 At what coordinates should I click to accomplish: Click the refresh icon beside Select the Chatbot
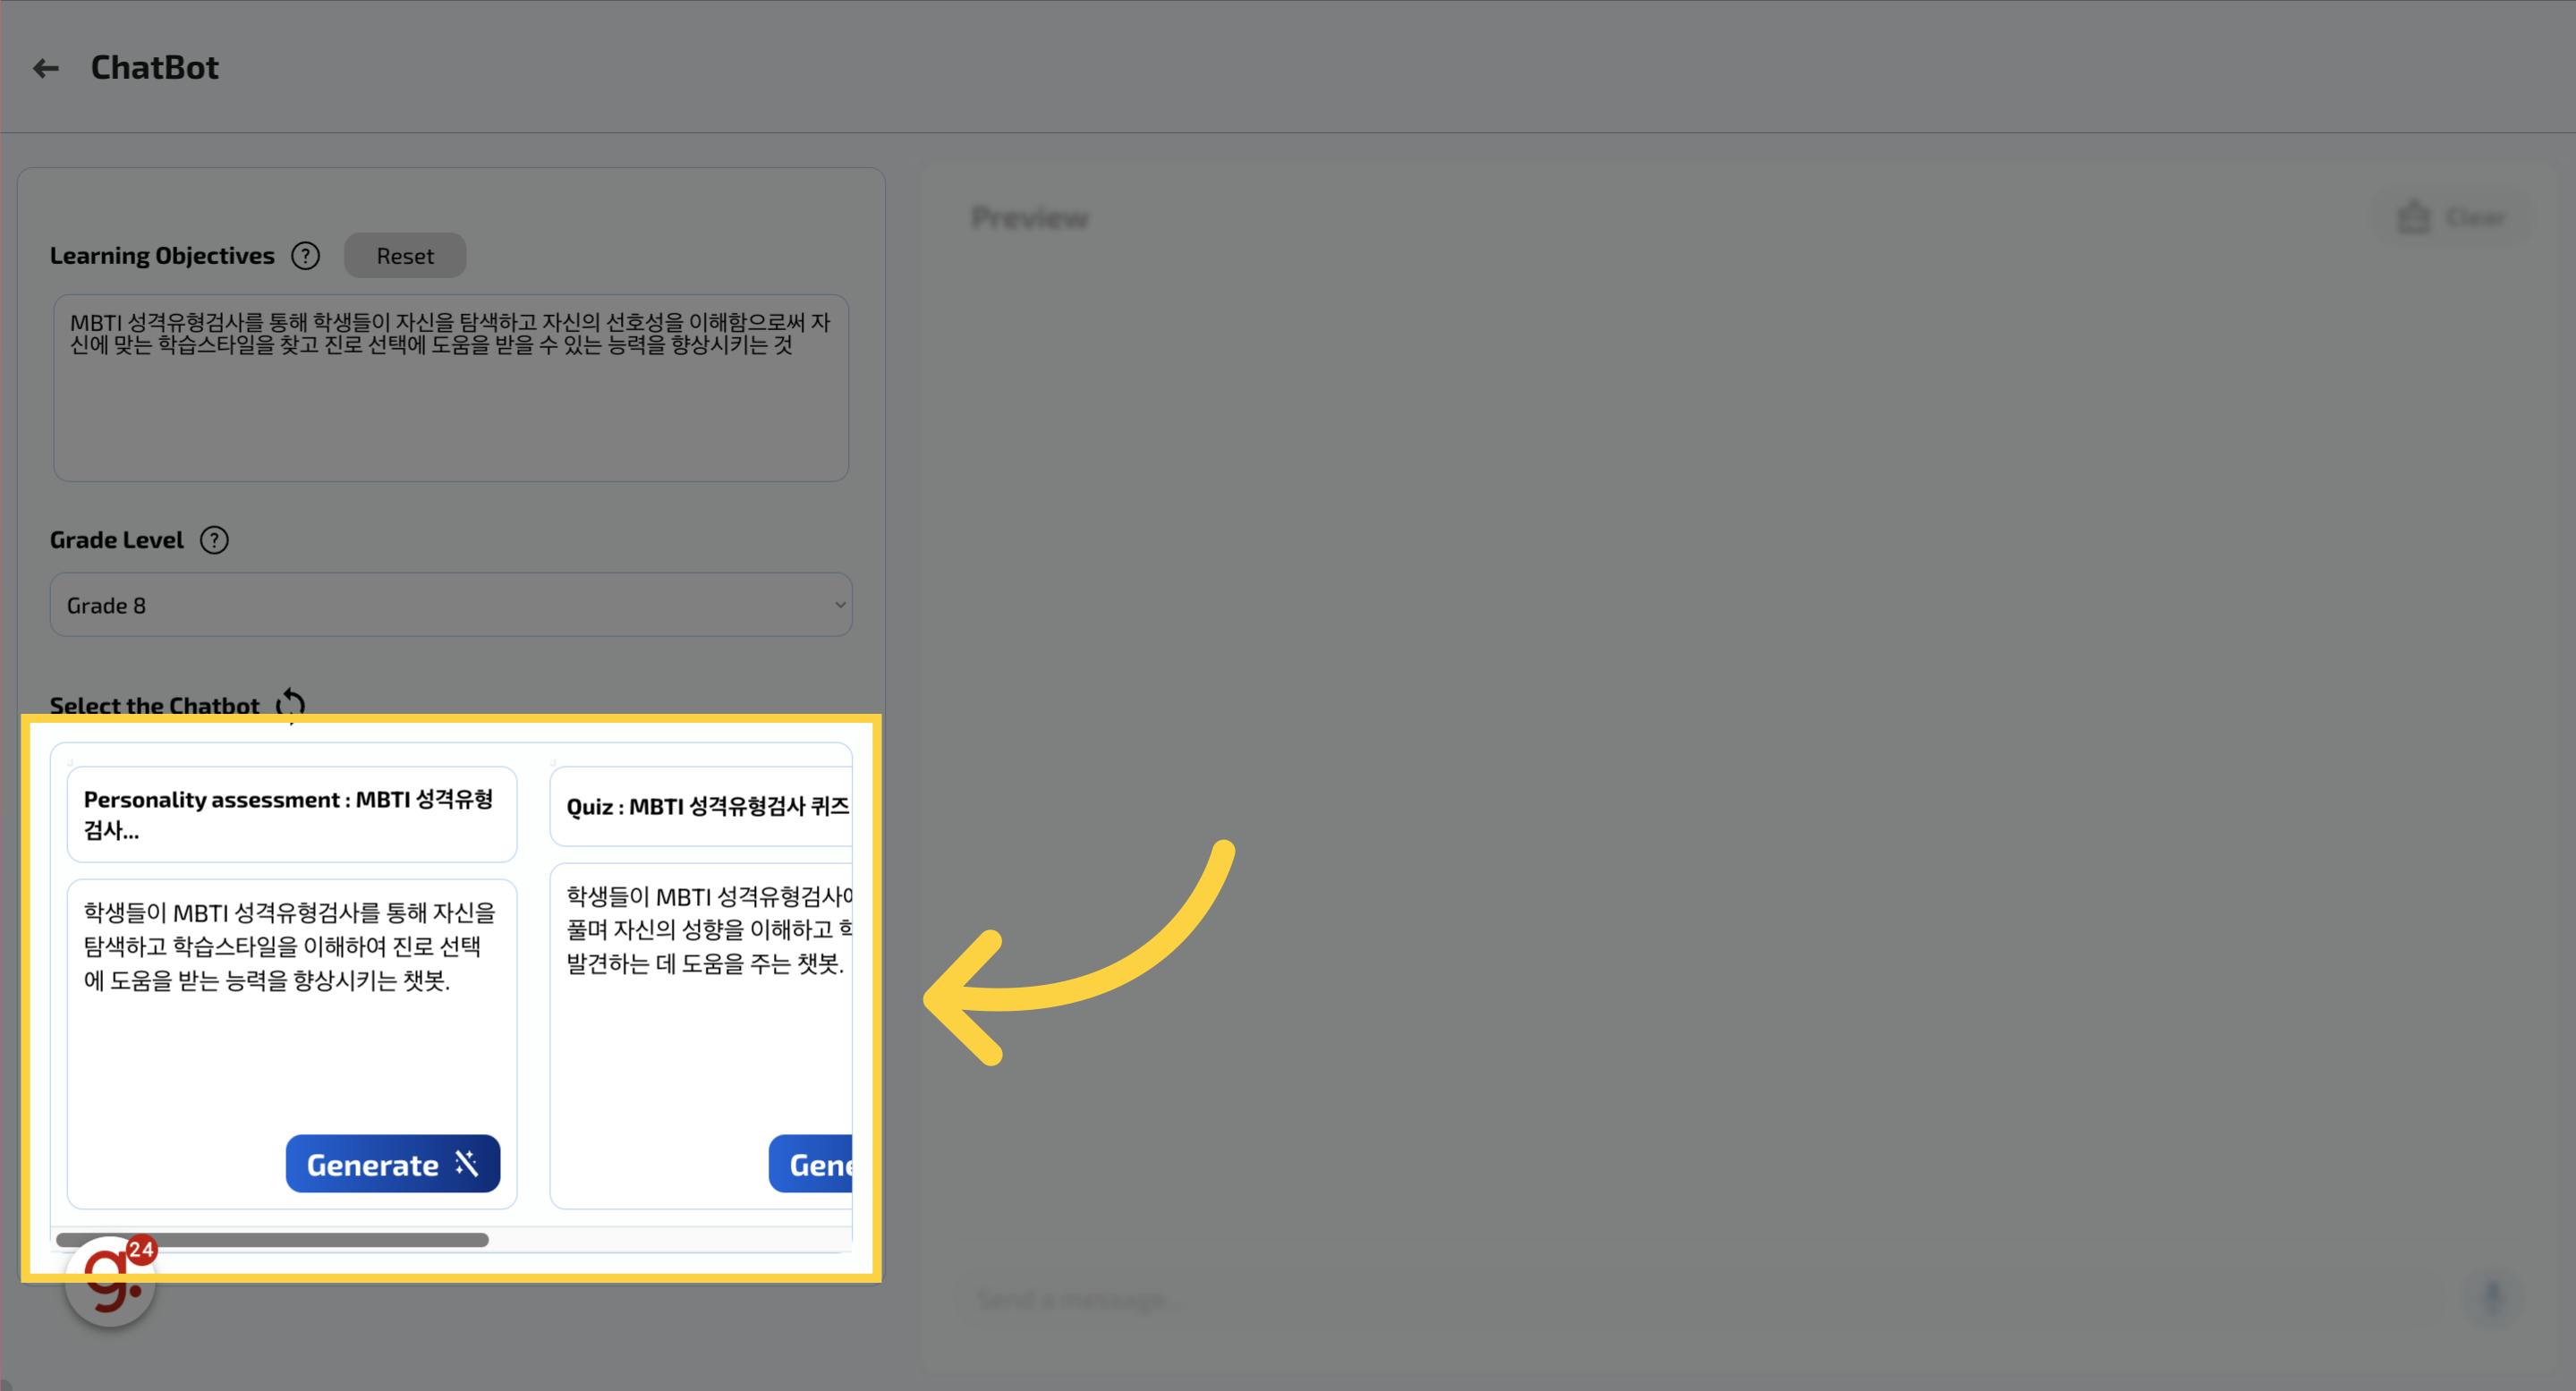(x=291, y=704)
